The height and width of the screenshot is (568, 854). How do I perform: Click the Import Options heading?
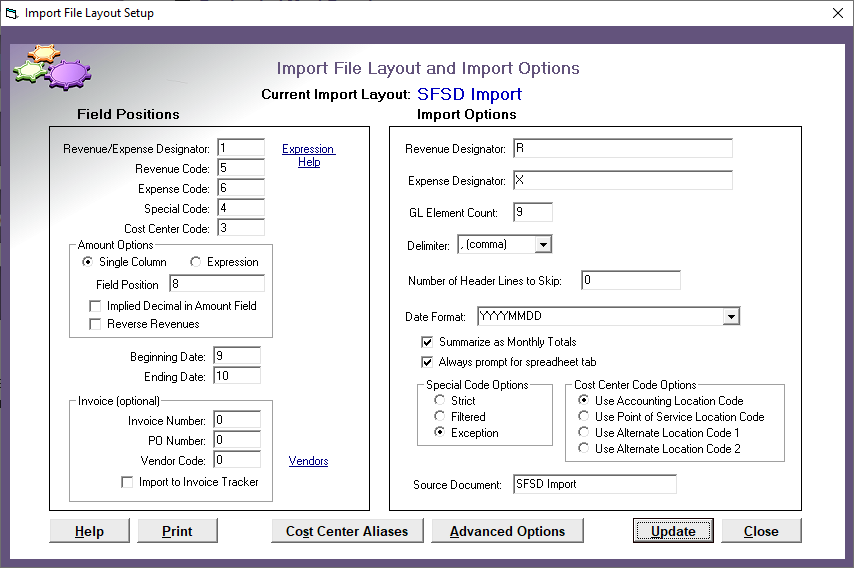pos(467,114)
